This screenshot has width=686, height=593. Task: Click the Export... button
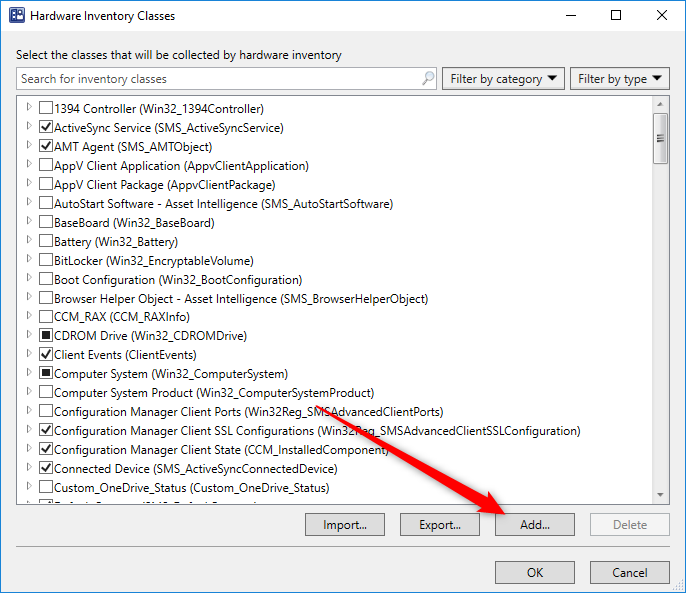pyautogui.click(x=440, y=524)
